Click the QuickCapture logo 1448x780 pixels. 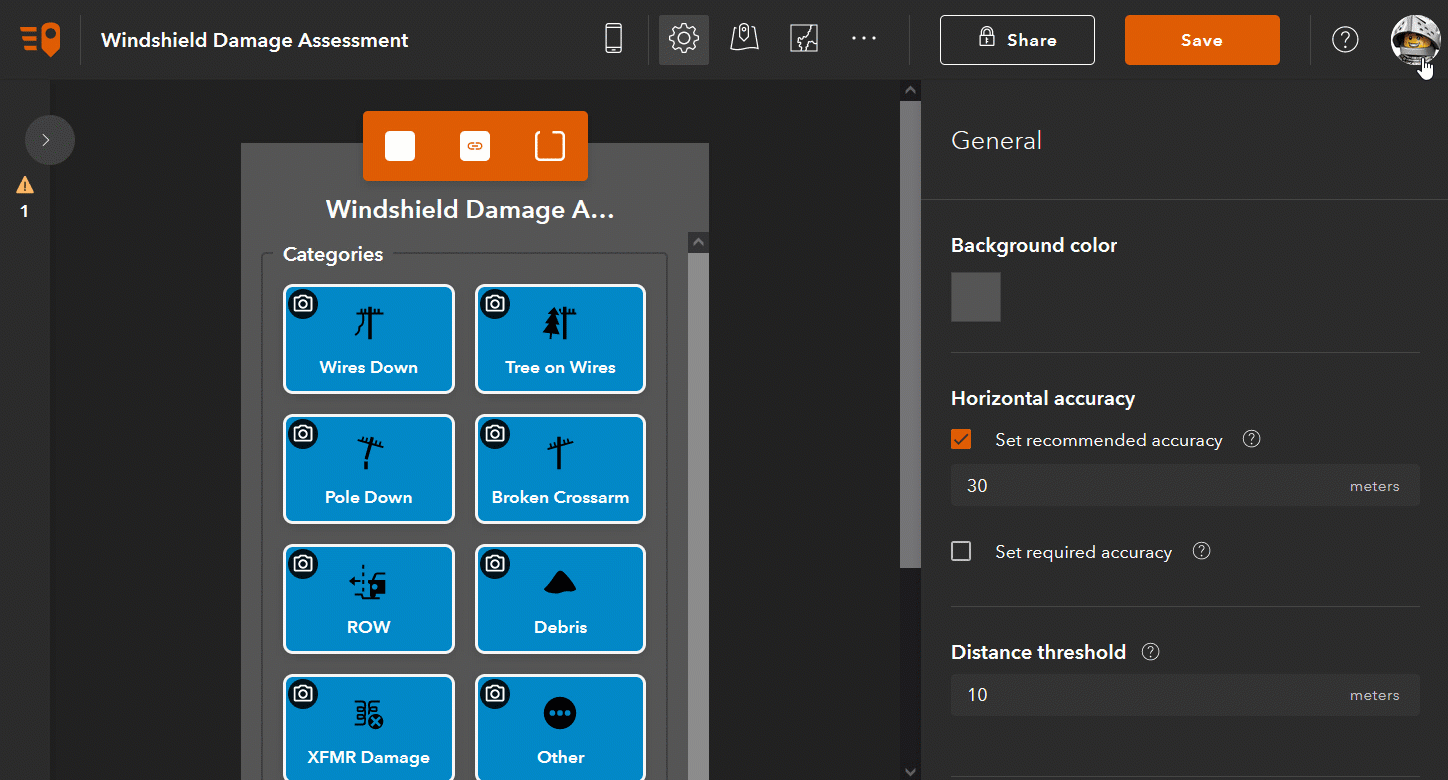coord(39,39)
